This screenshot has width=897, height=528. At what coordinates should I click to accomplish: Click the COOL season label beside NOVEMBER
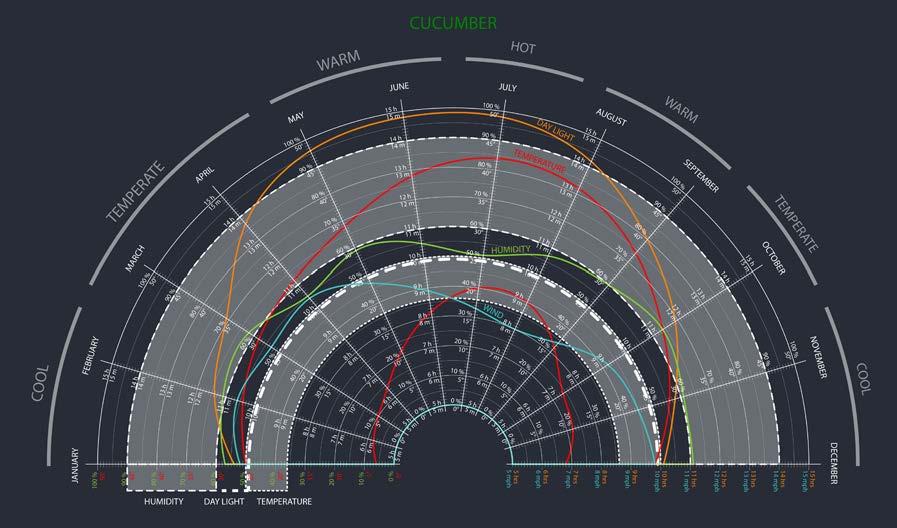click(863, 378)
